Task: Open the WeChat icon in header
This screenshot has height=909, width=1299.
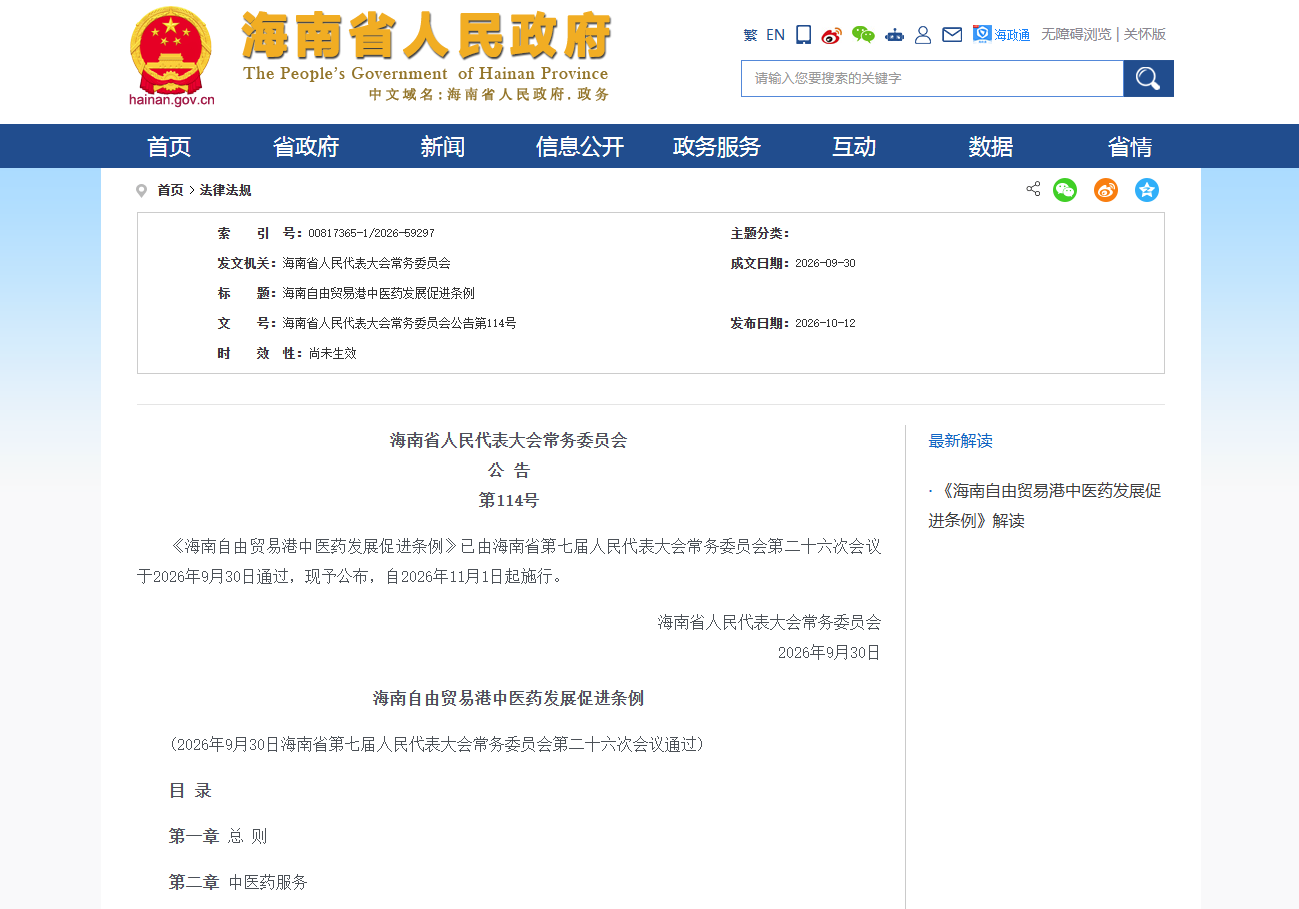Action: pos(863,35)
